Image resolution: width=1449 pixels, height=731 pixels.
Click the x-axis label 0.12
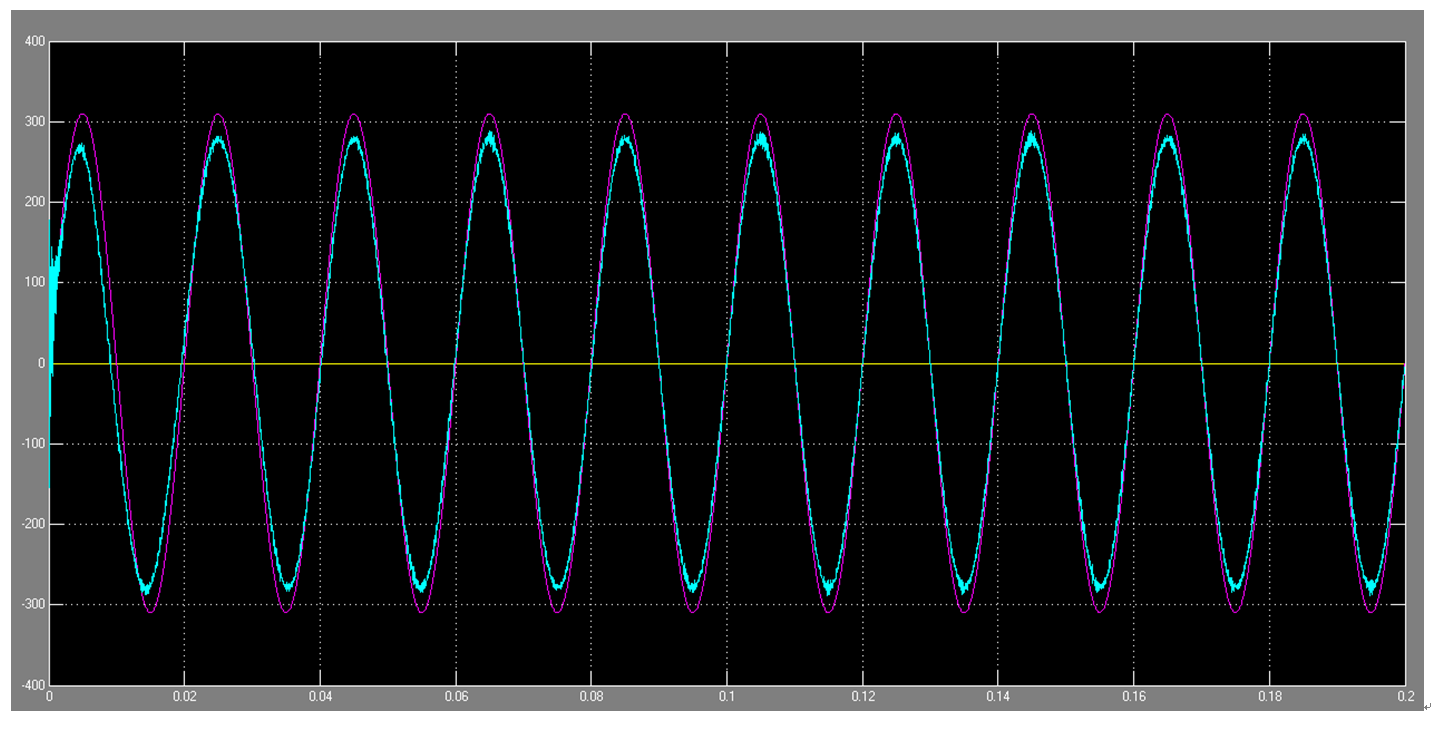[862, 695]
